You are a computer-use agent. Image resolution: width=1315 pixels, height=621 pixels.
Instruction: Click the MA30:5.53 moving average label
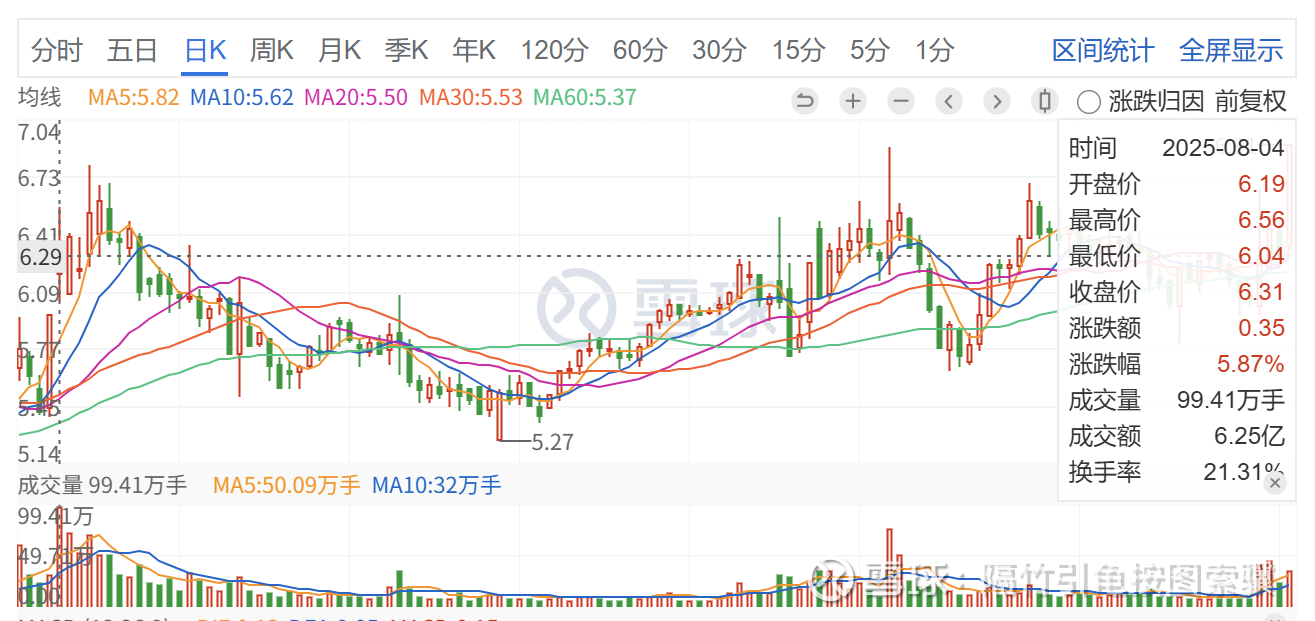471,98
